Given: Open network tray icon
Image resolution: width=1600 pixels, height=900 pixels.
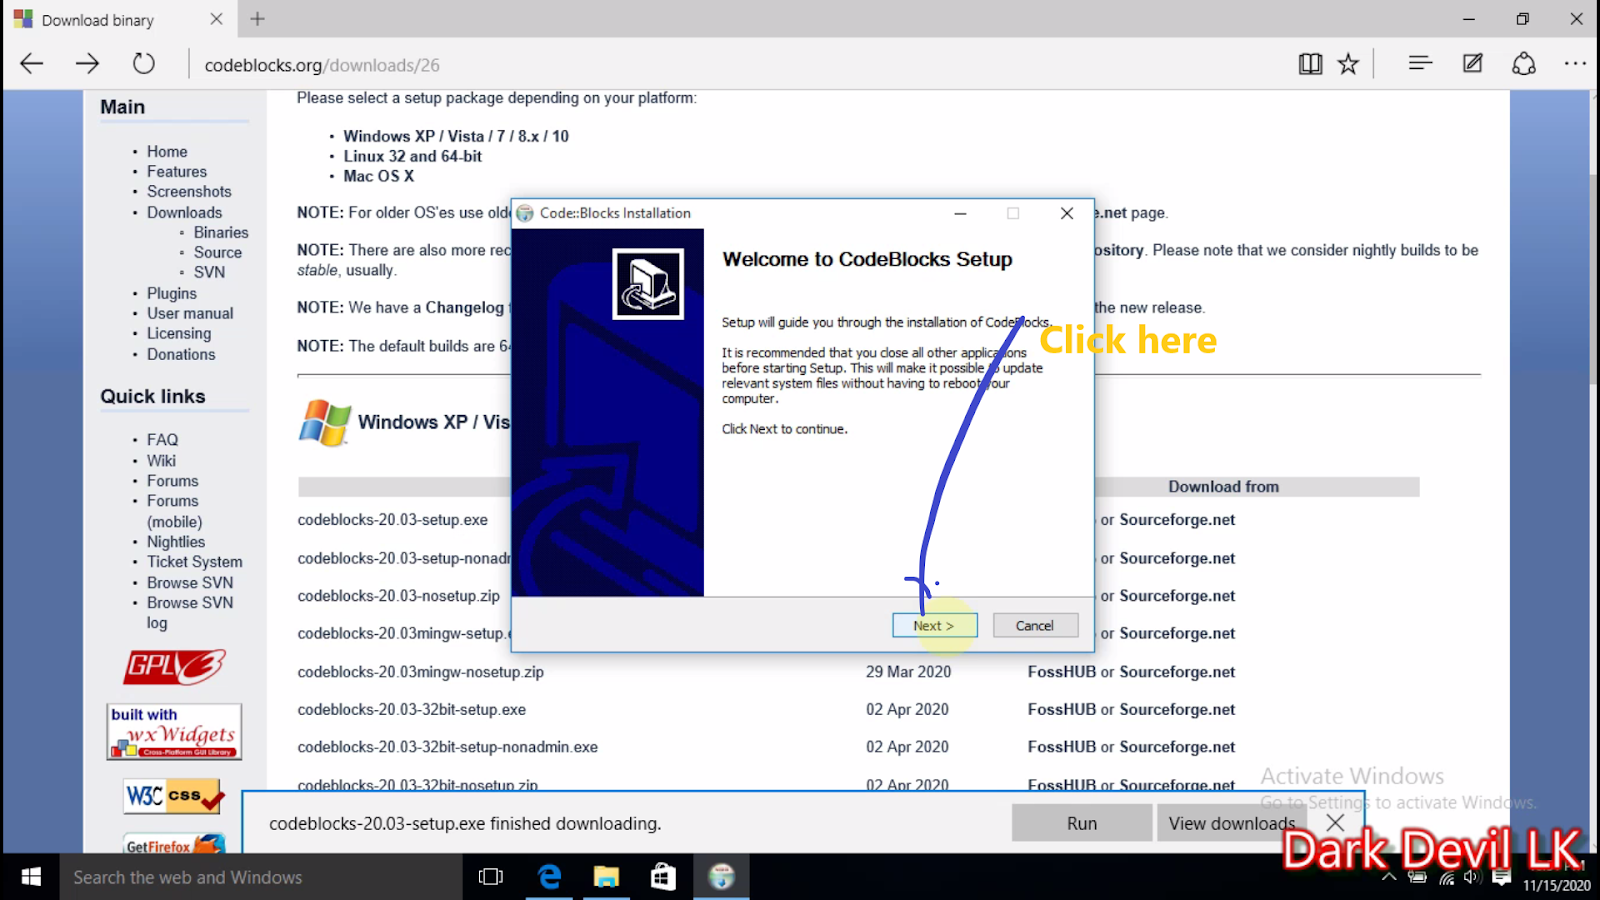Looking at the screenshot, I should pyautogui.click(x=1446, y=878).
